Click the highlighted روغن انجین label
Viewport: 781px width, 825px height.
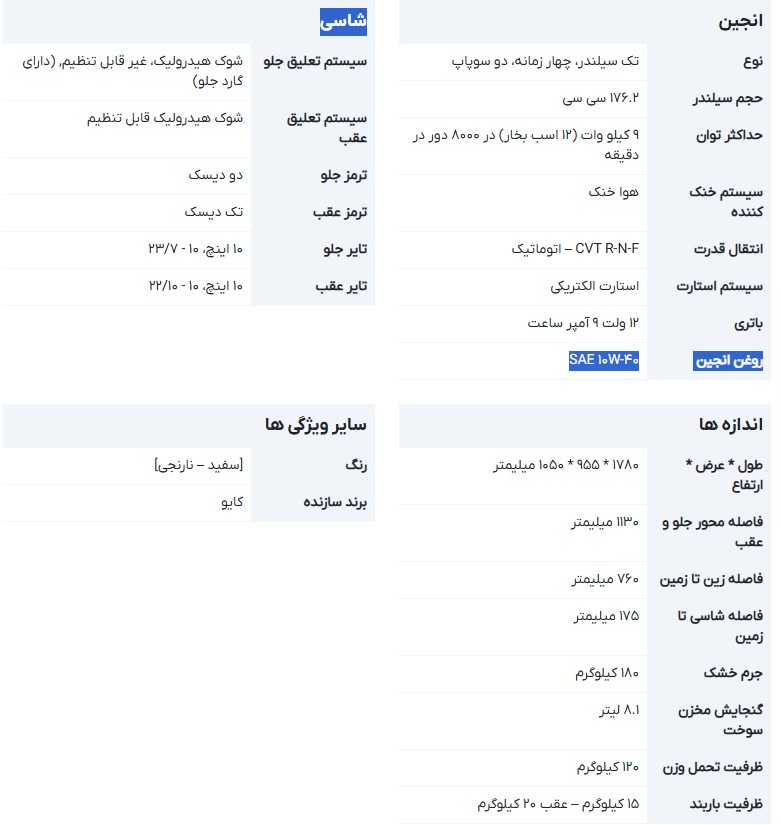(x=728, y=360)
